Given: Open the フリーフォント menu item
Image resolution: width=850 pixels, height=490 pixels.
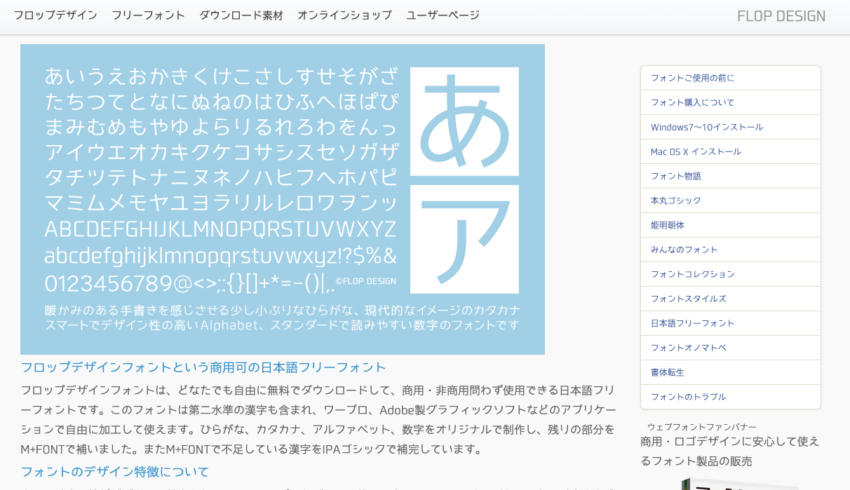Looking at the screenshot, I should (x=148, y=15).
